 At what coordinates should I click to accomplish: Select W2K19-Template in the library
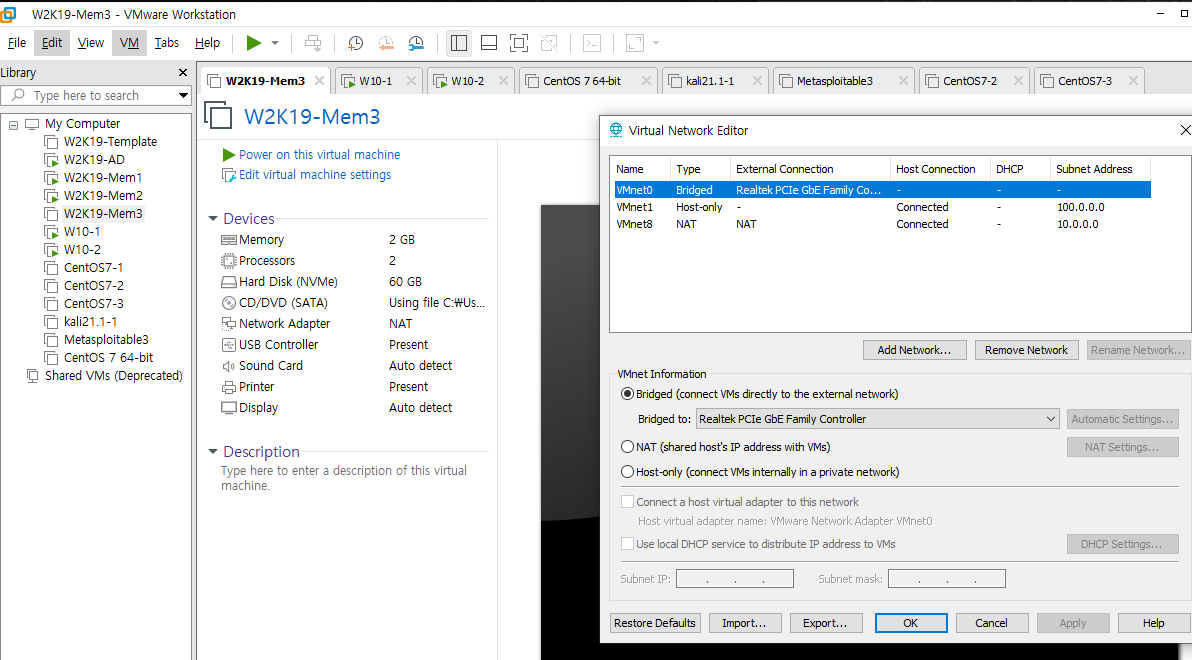tap(110, 141)
